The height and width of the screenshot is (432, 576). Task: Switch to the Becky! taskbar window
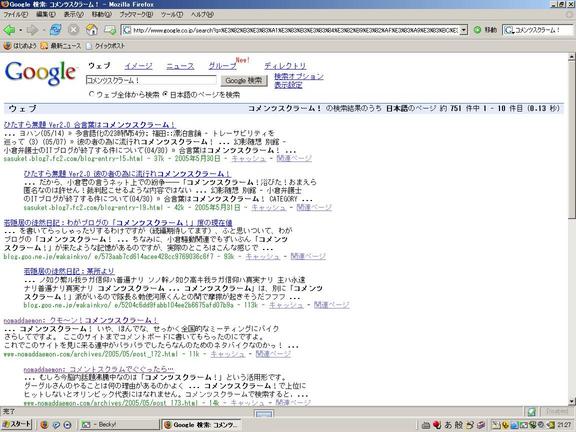point(119,425)
